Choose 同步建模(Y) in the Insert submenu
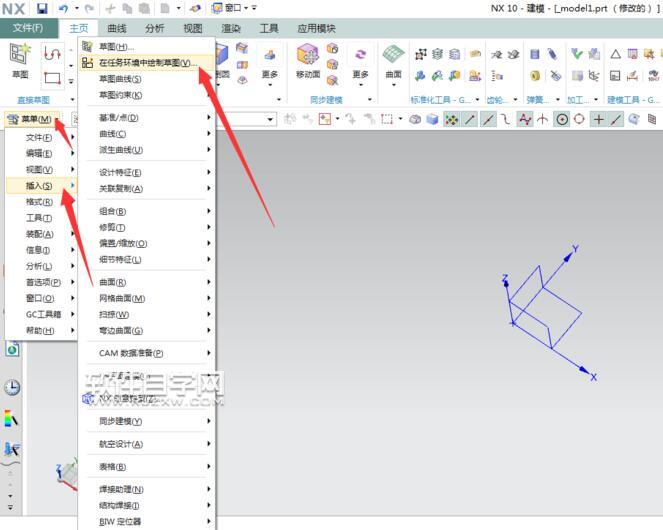 click(147, 421)
